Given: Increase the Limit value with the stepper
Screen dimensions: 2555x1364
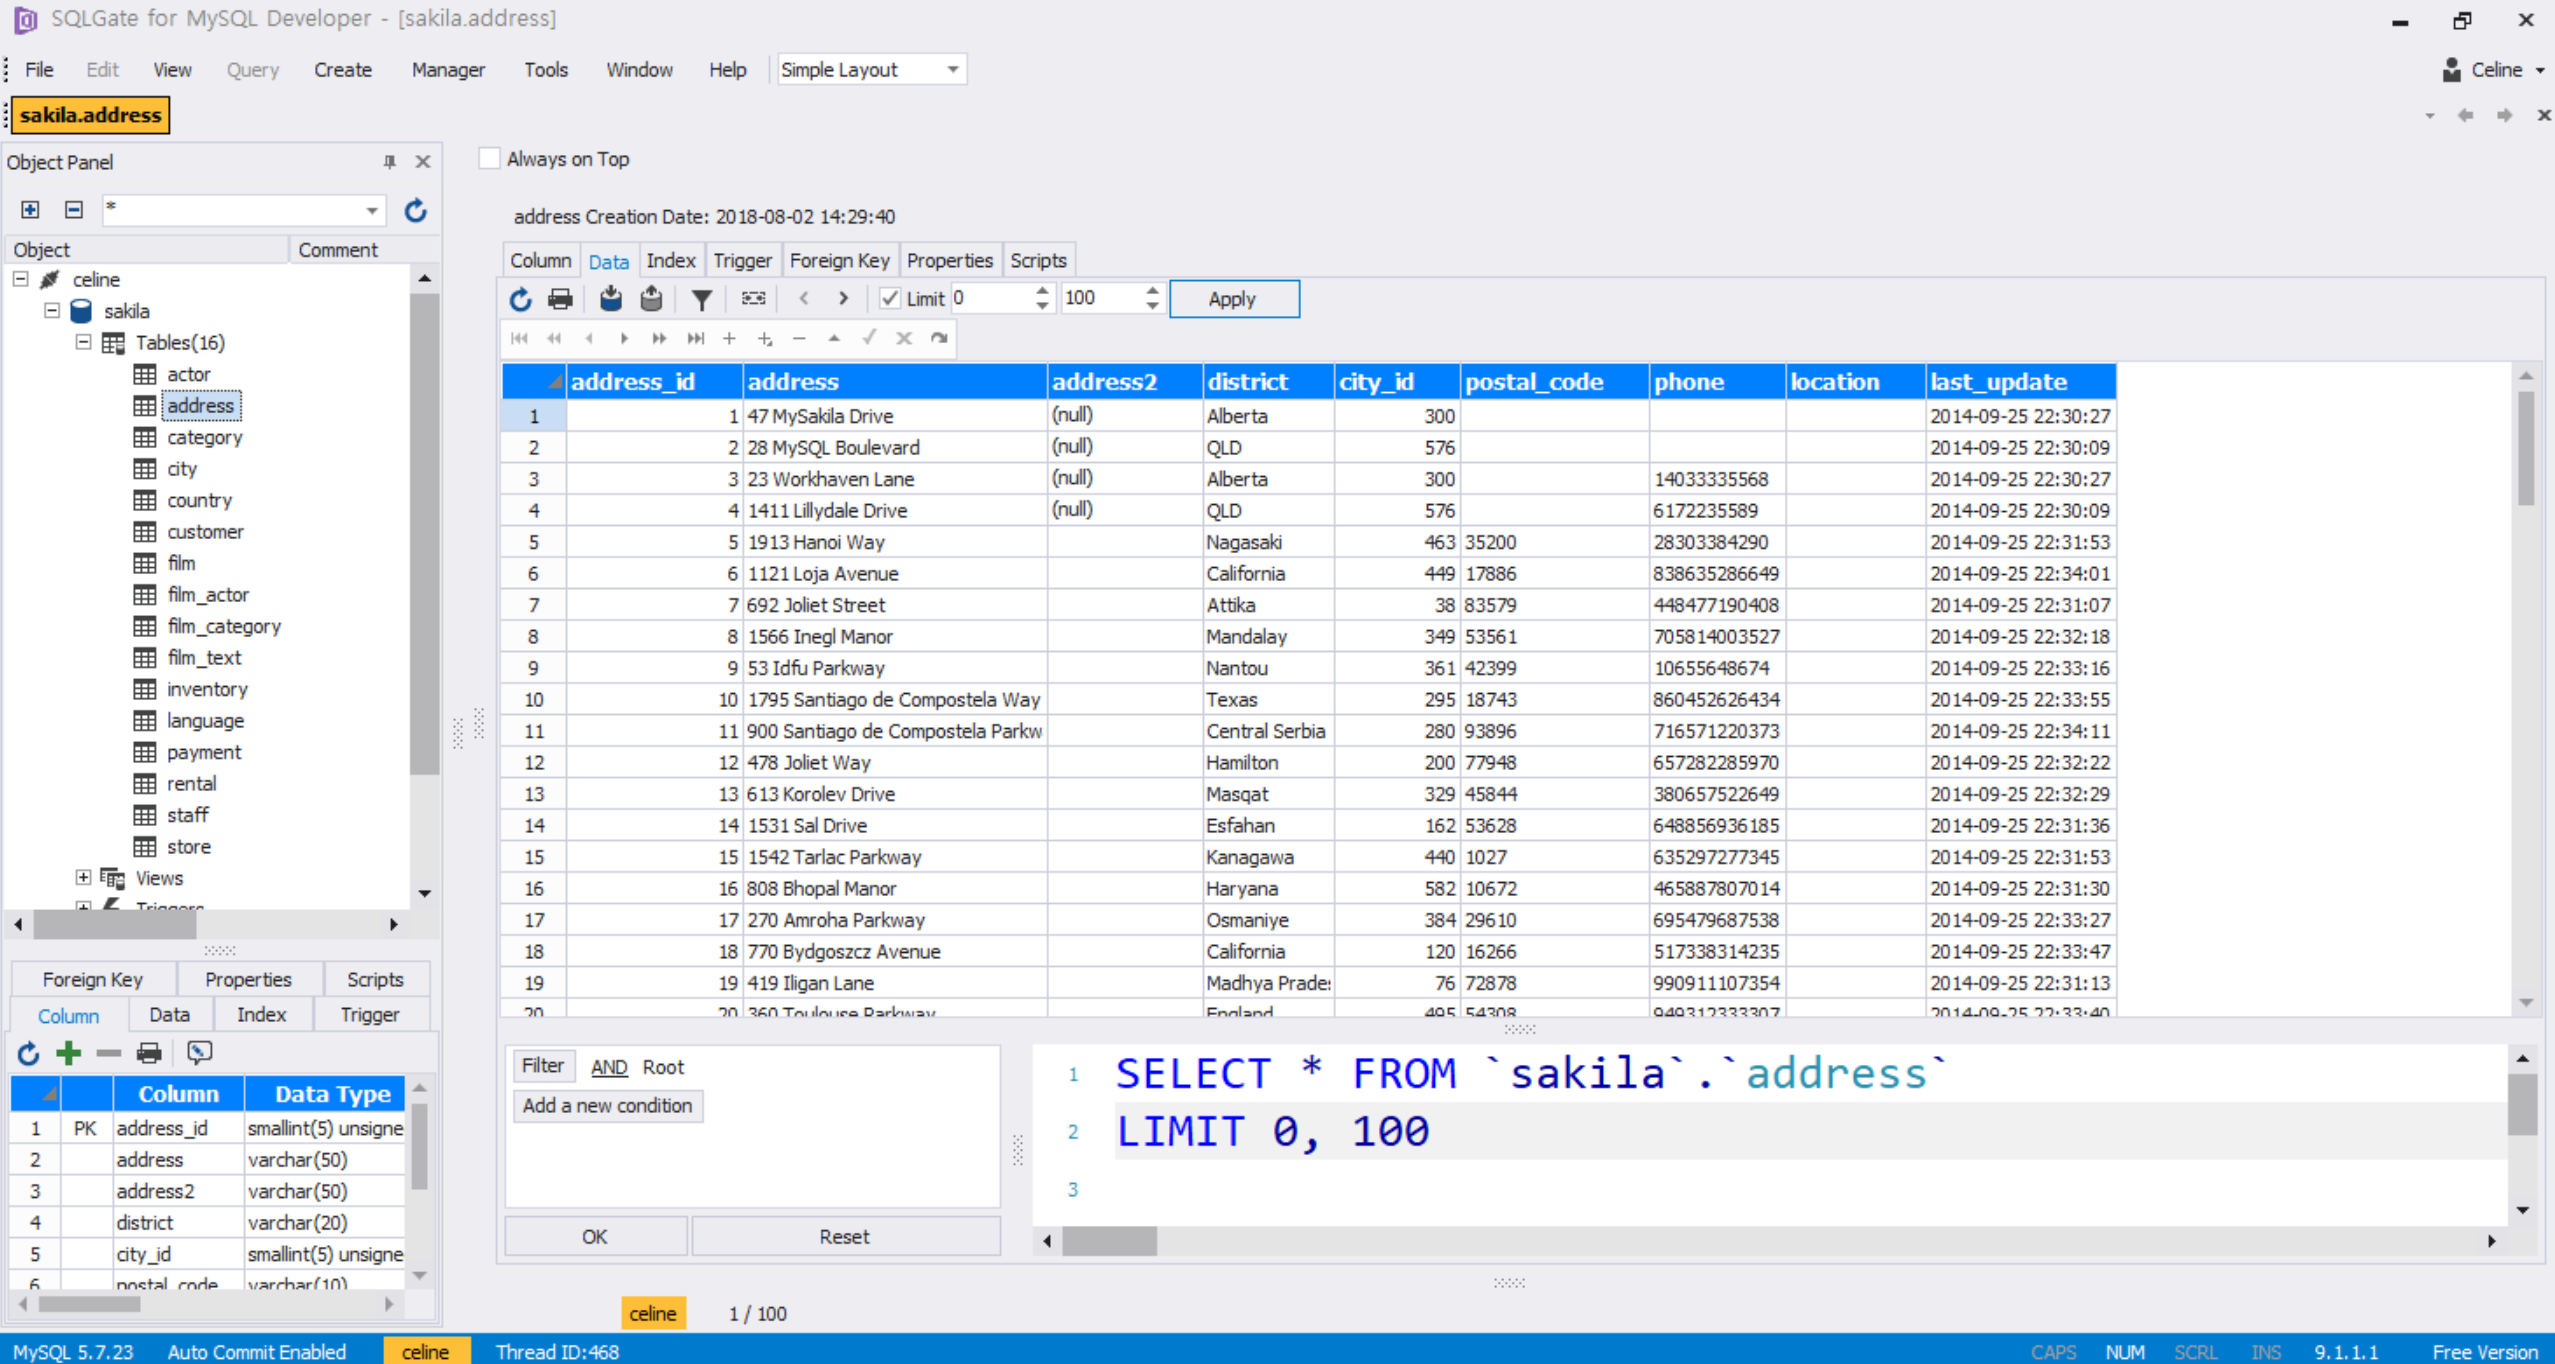Looking at the screenshot, I should point(1152,292).
